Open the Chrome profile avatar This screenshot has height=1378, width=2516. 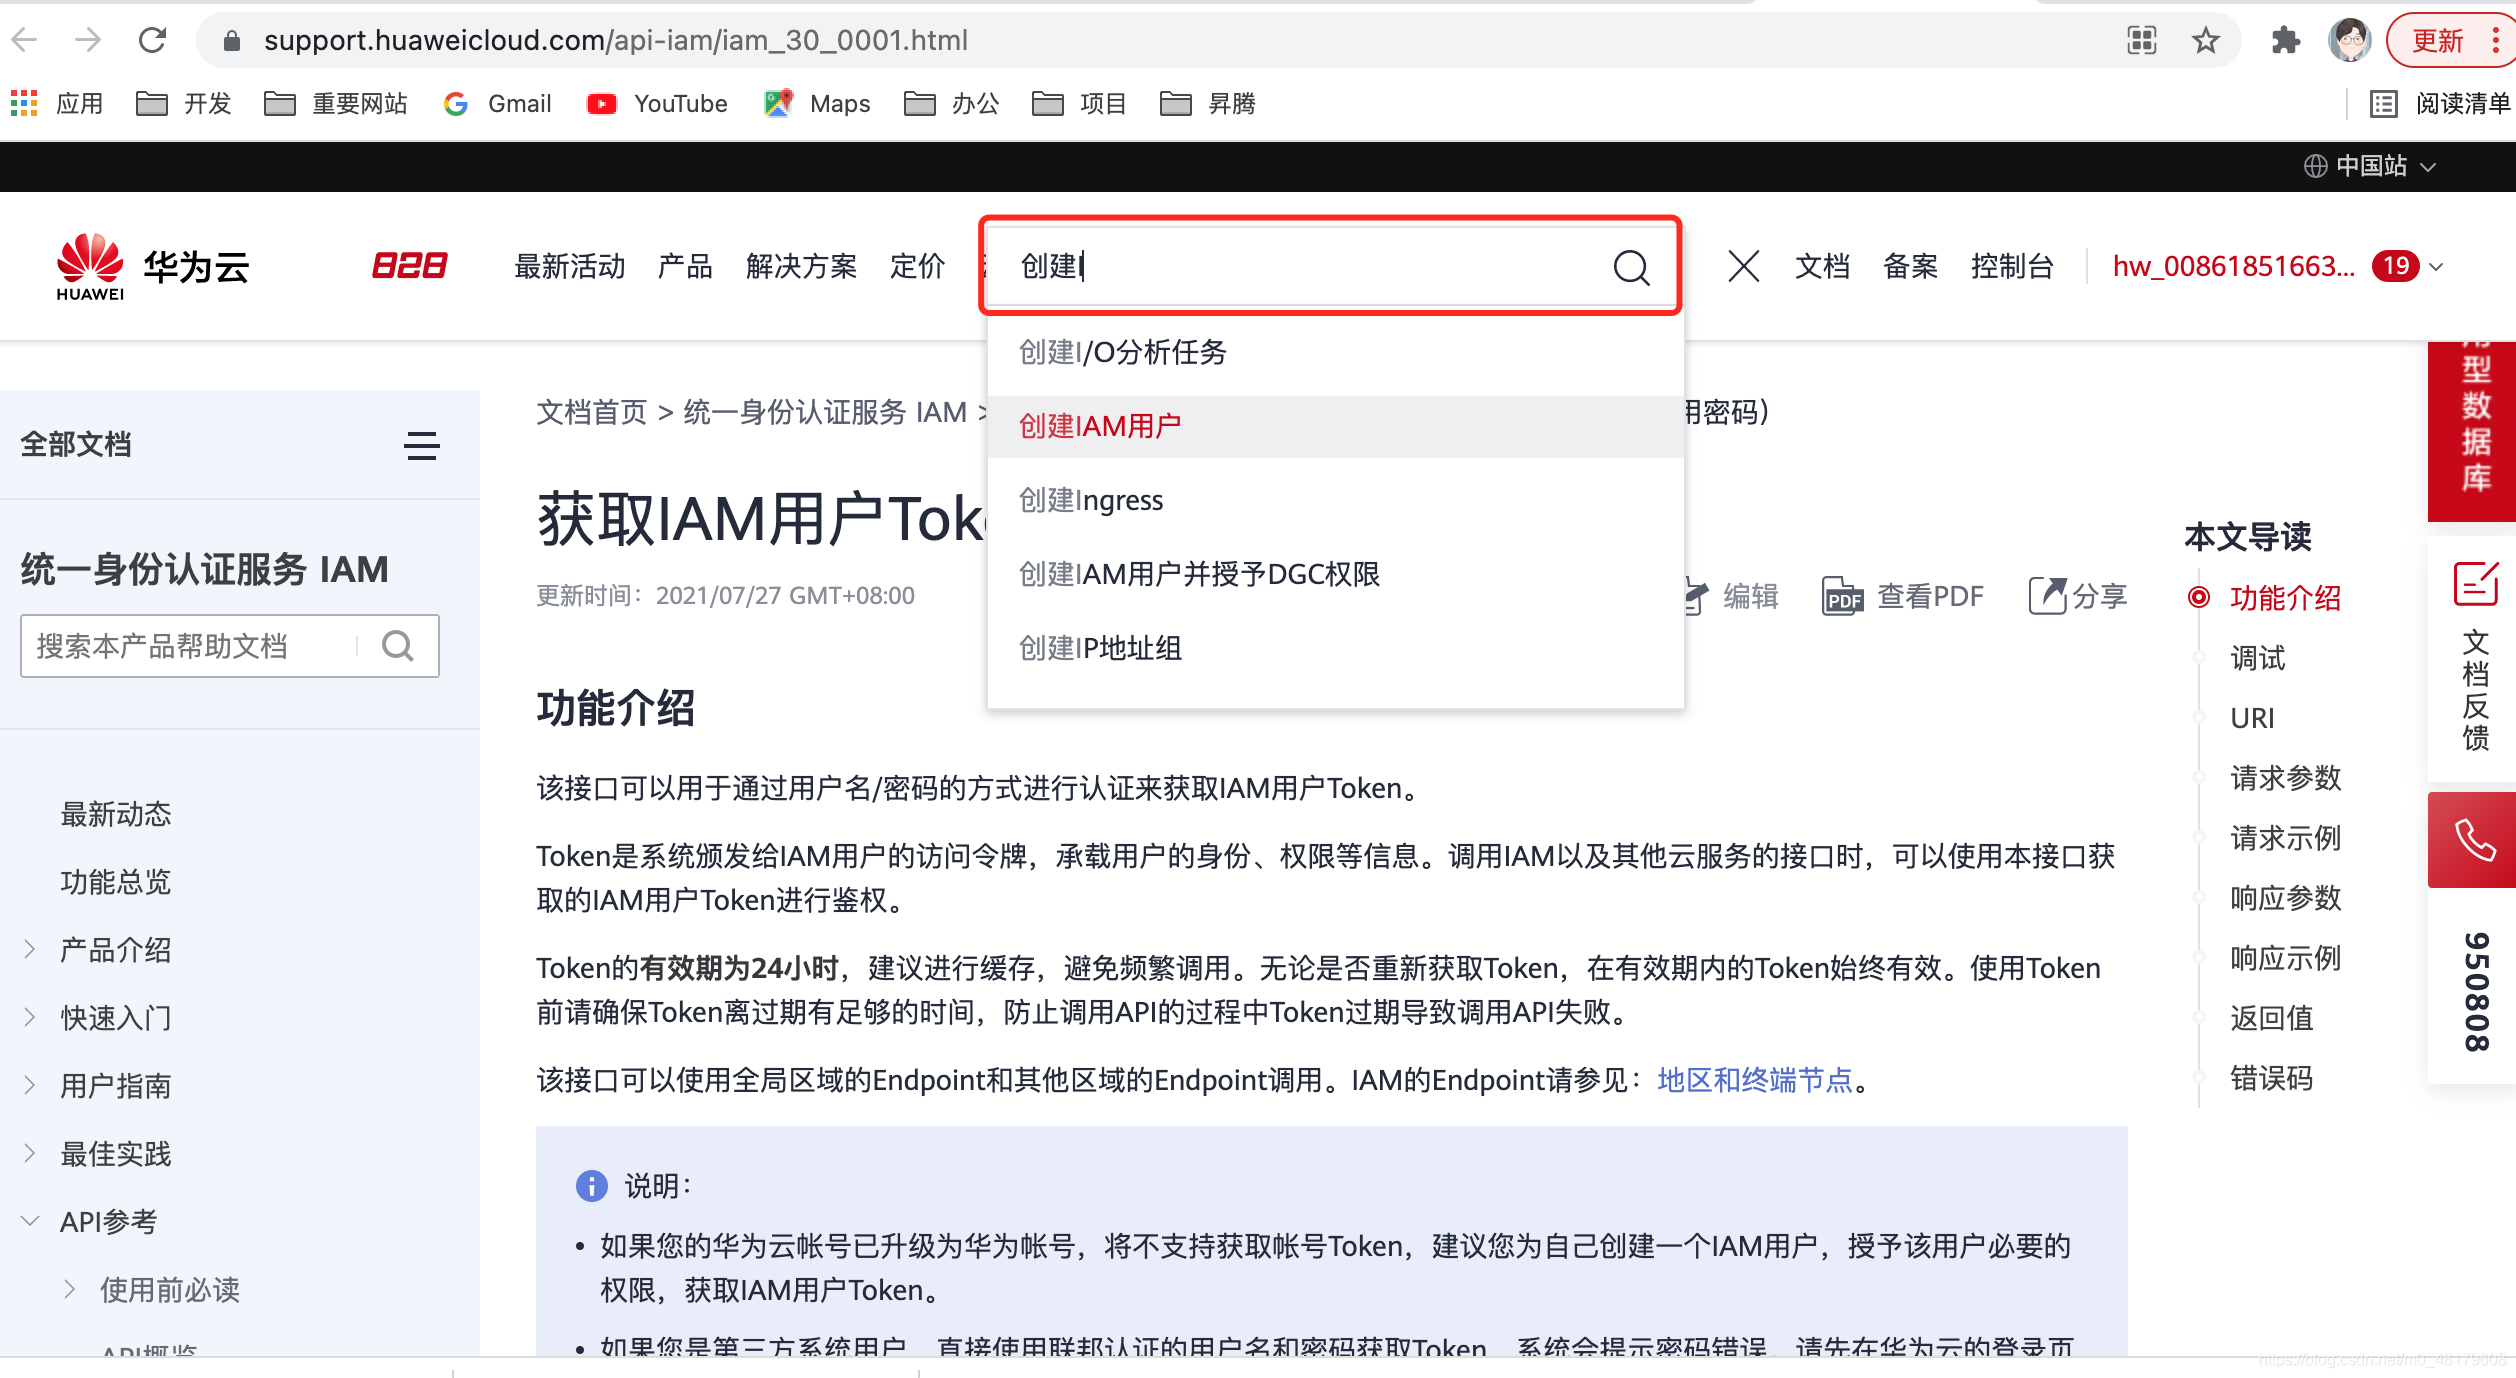coord(2349,40)
